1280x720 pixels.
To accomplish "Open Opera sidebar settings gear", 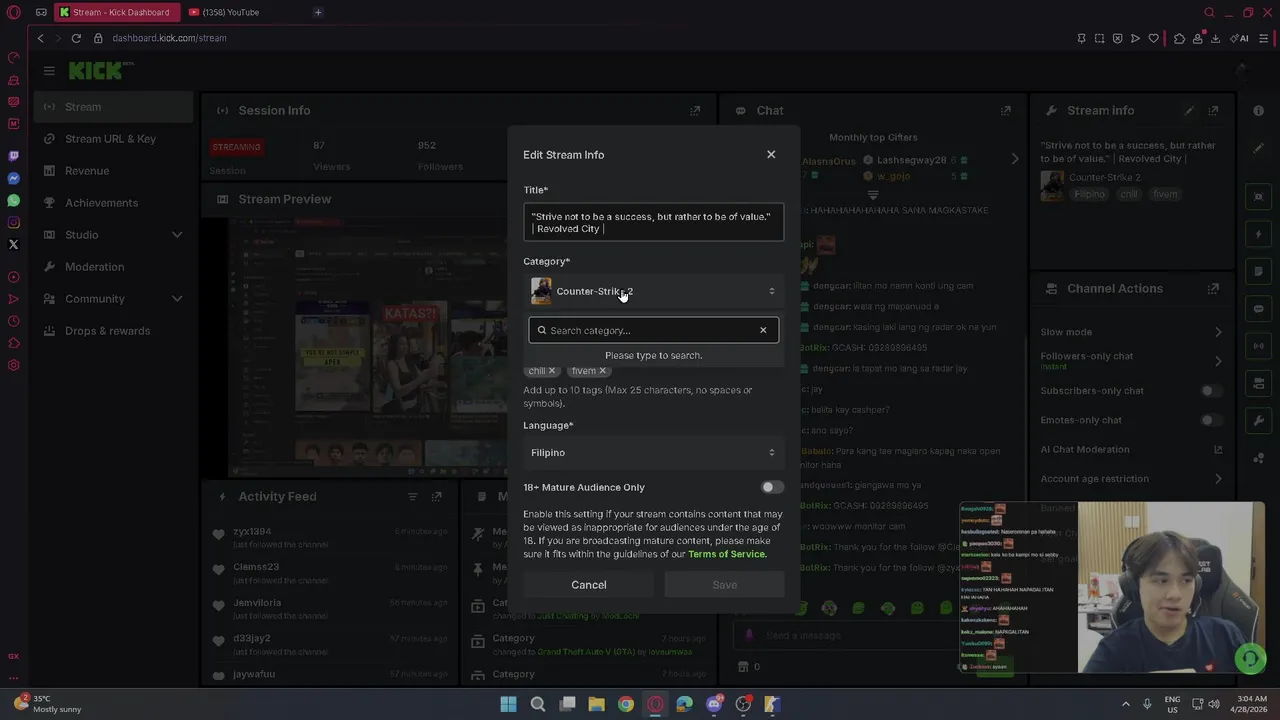I will point(13,365).
